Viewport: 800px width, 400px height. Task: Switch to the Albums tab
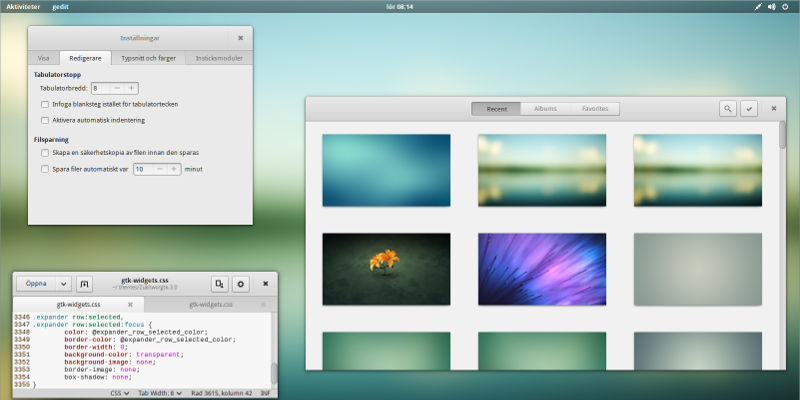pos(545,108)
